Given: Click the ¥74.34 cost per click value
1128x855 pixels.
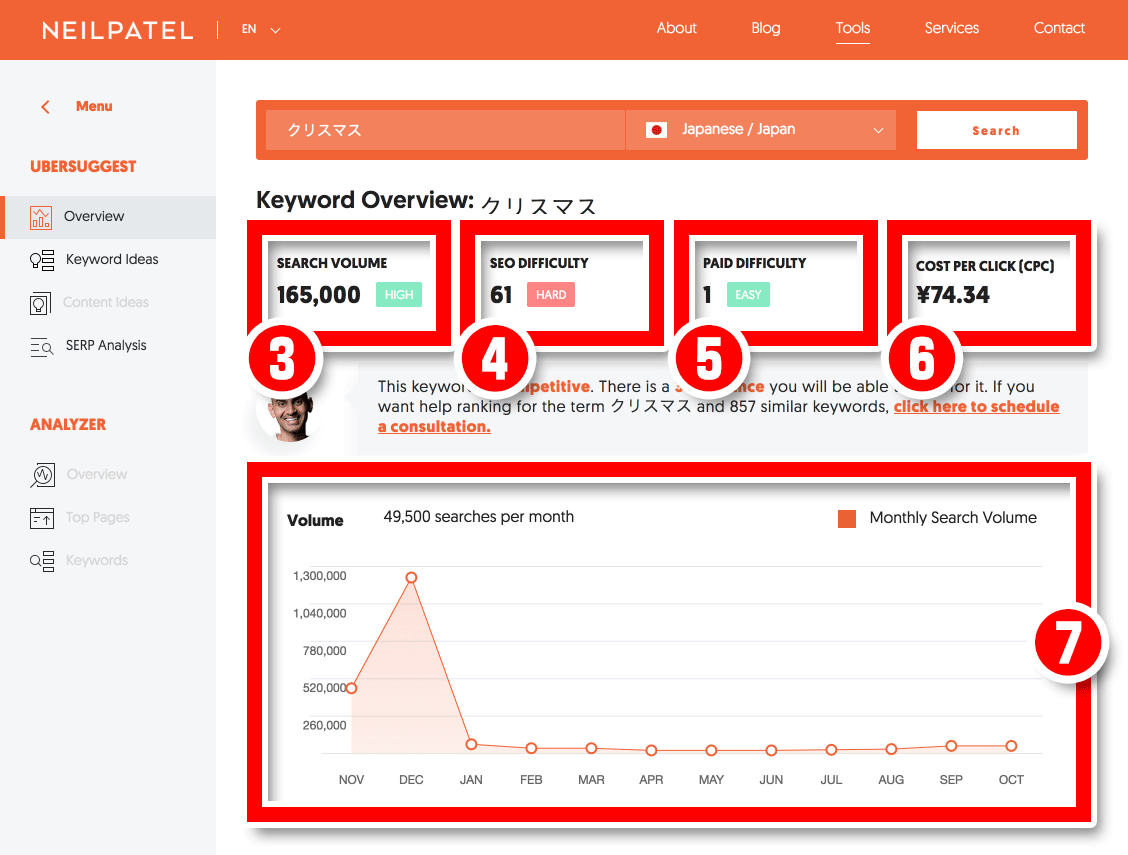Looking at the screenshot, I should click(953, 295).
